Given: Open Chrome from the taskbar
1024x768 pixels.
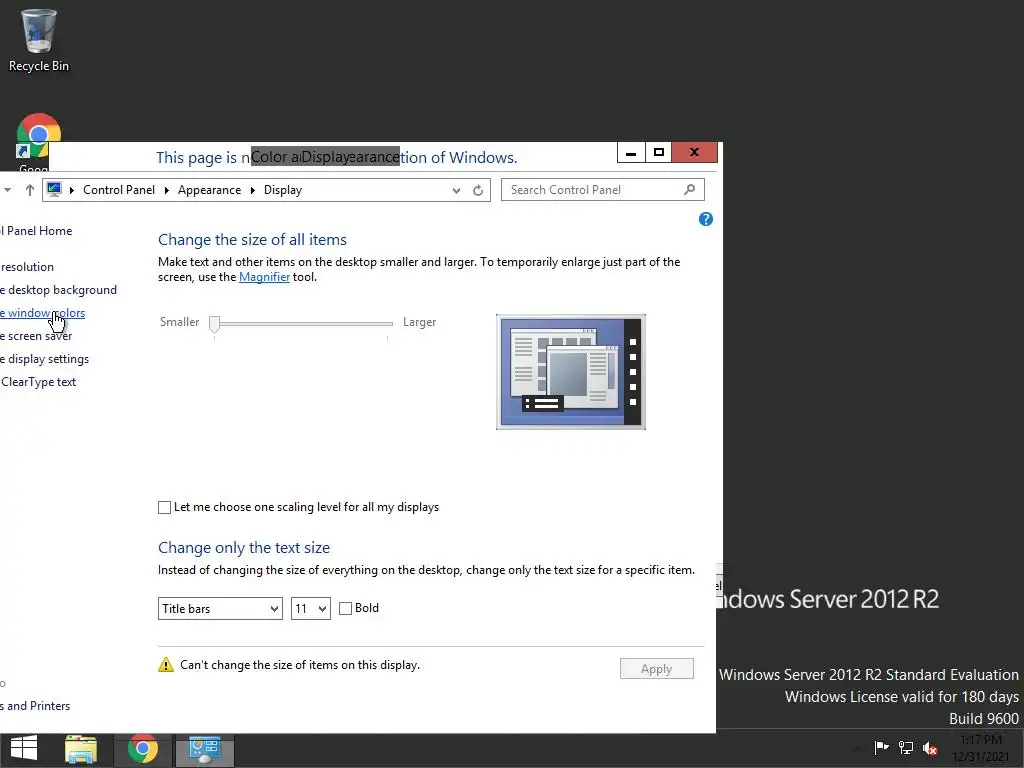Looking at the screenshot, I should (x=143, y=749).
